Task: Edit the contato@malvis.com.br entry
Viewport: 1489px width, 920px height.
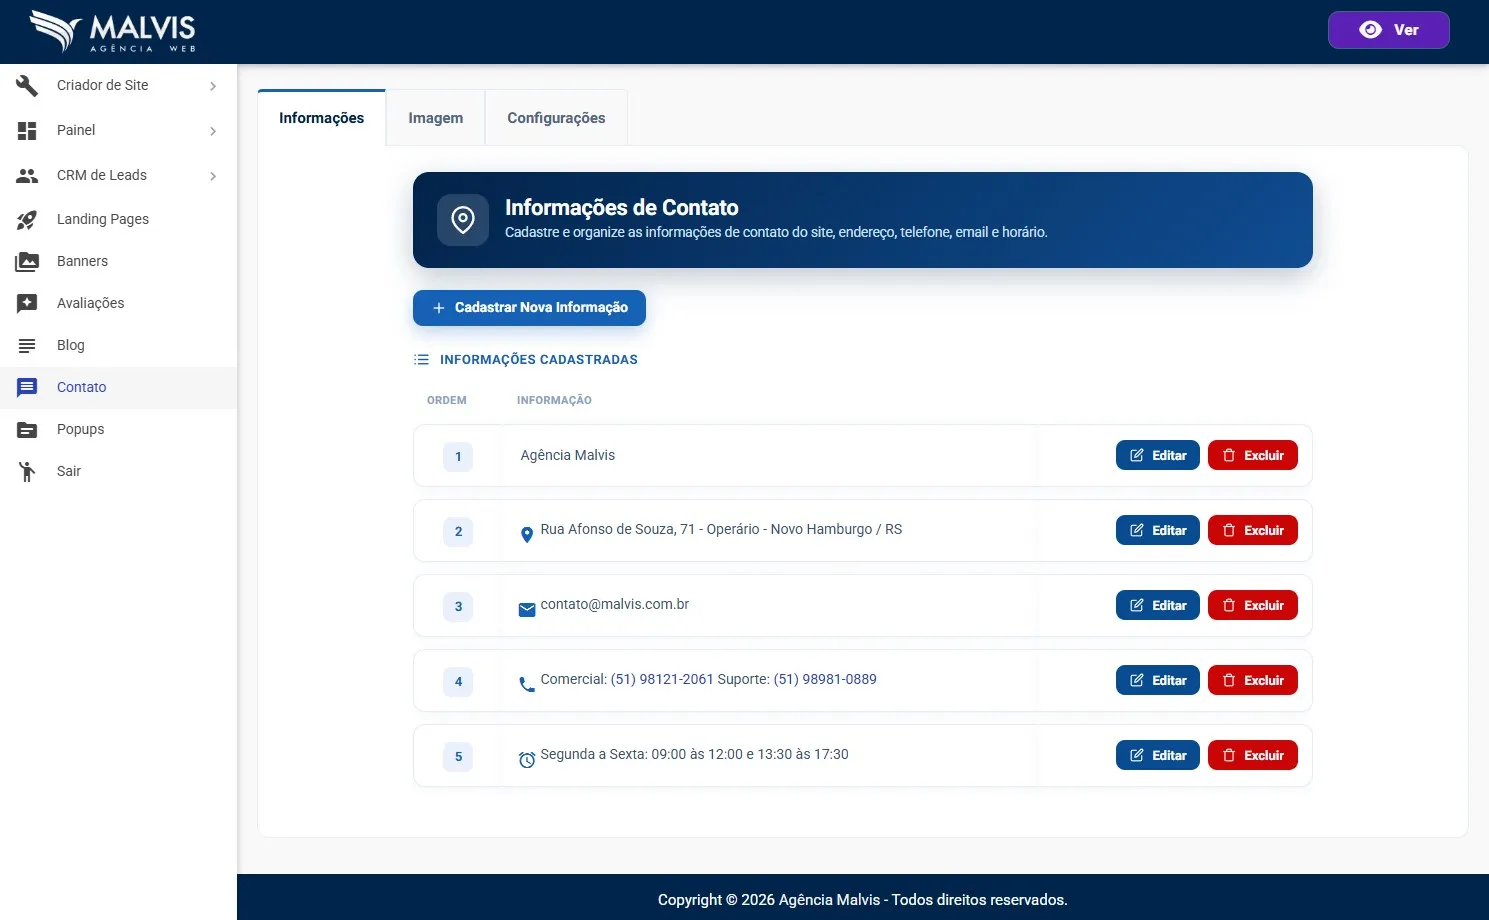Action: tap(1157, 605)
